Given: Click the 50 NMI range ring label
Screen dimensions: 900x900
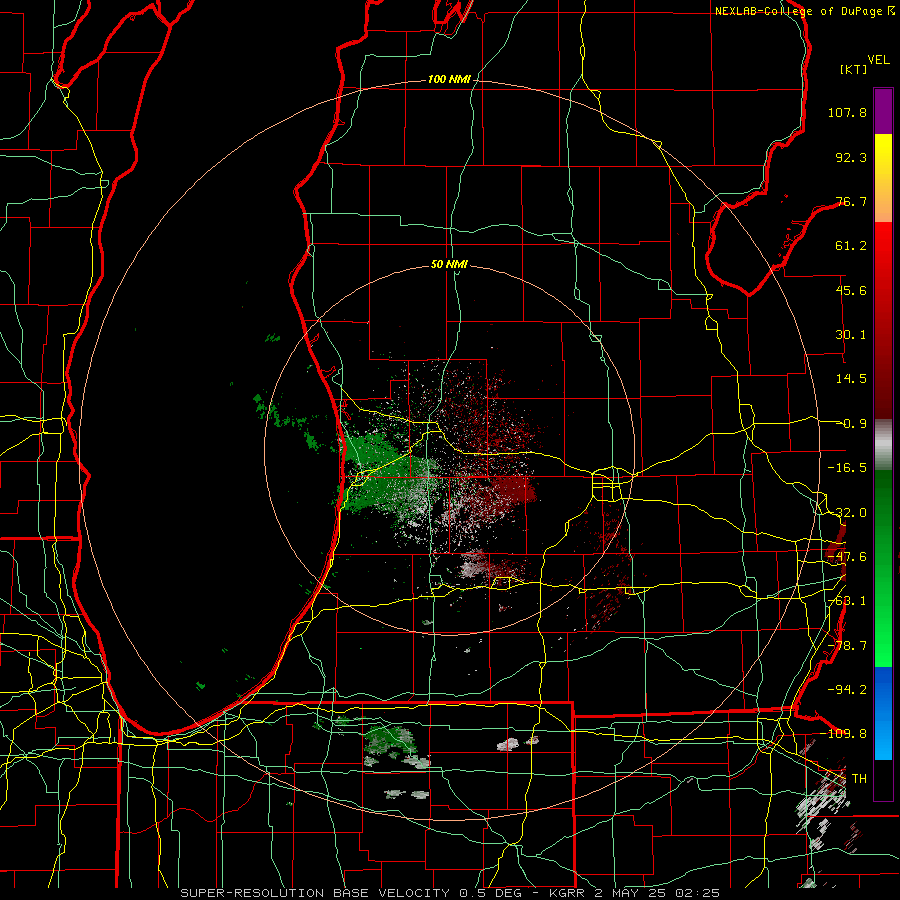Looking at the screenshot, I should pos(449,265).
